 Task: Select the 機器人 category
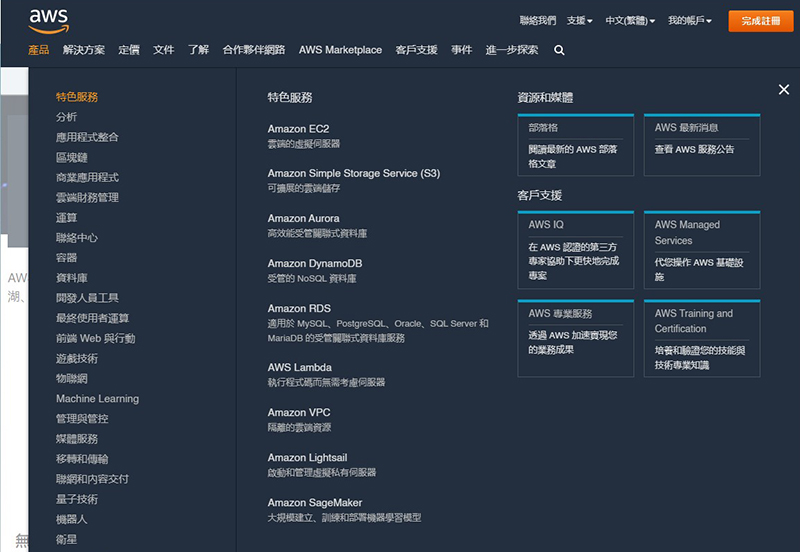tap(71, 519)
